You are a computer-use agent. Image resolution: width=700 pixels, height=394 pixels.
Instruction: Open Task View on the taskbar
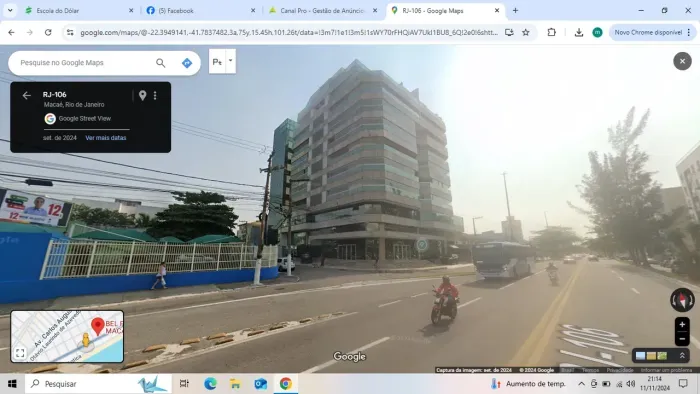184,384
